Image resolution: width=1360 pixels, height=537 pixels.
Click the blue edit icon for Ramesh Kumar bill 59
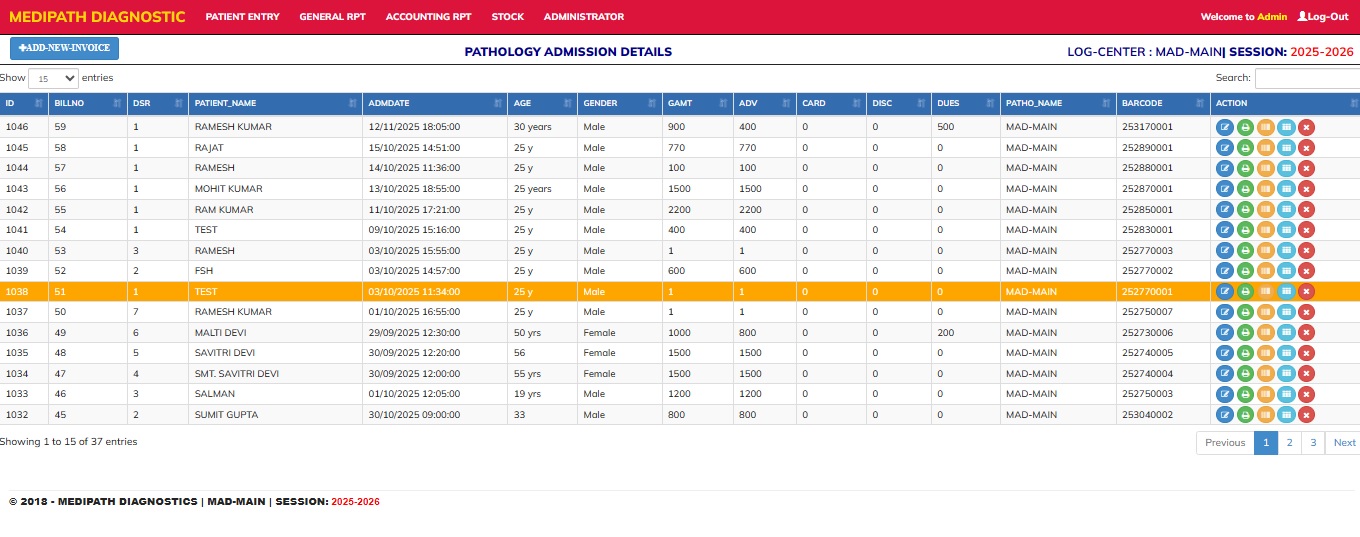tap(1224, 127)
